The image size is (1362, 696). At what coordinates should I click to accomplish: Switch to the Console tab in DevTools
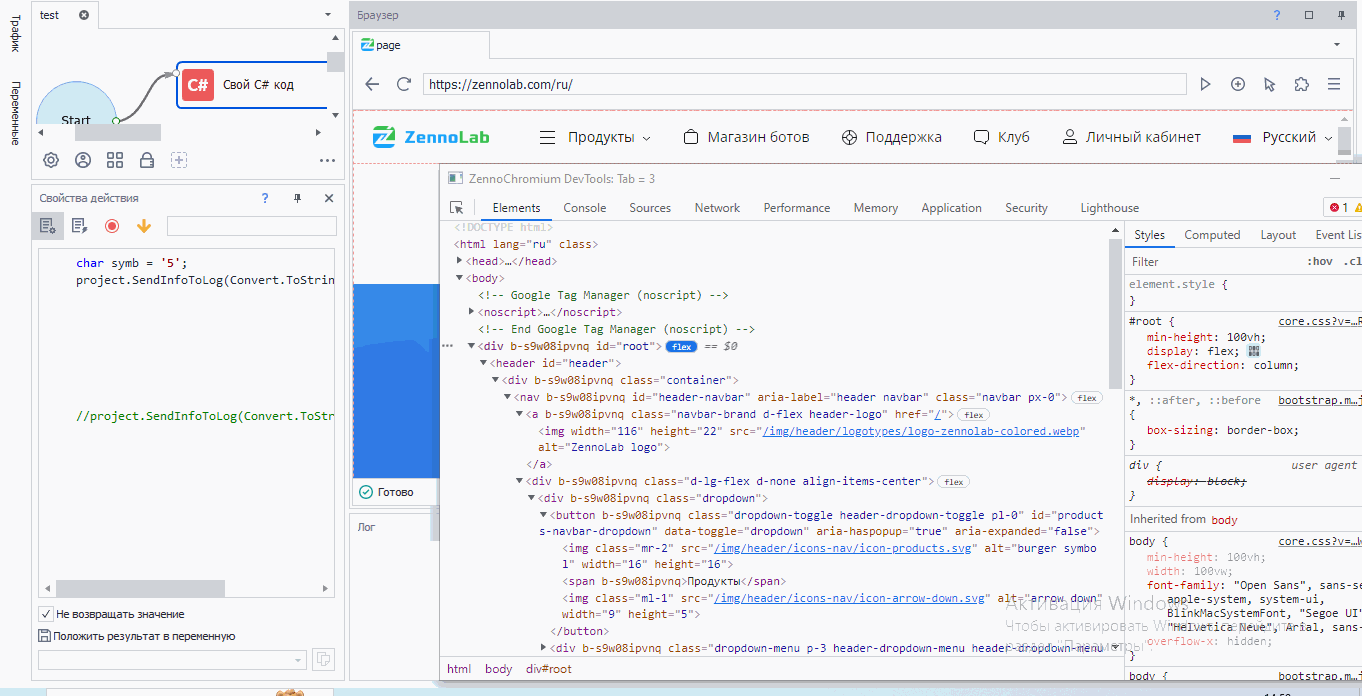tap(585, 208)
